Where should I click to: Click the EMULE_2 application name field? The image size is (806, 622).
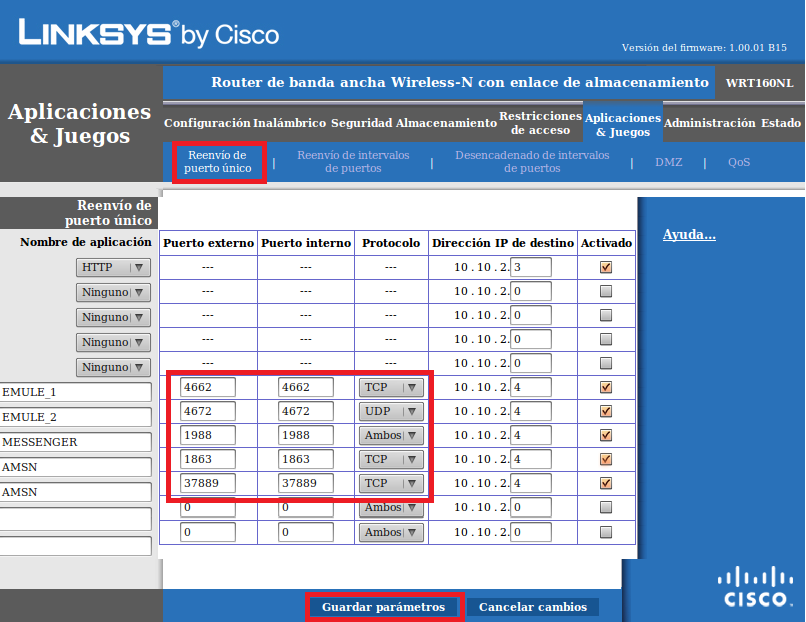(x=76, y=417)
